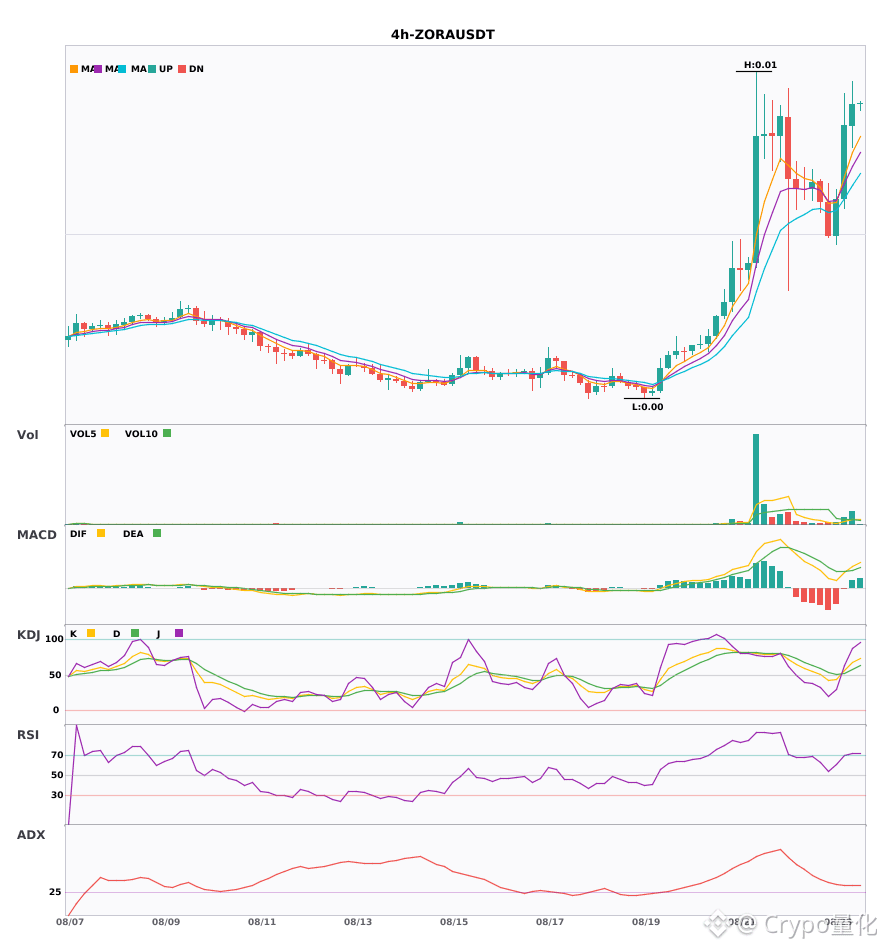Click the tallest volume bar in Vol panel
This screenshot has width=885, height=950.
click(756, 479)
